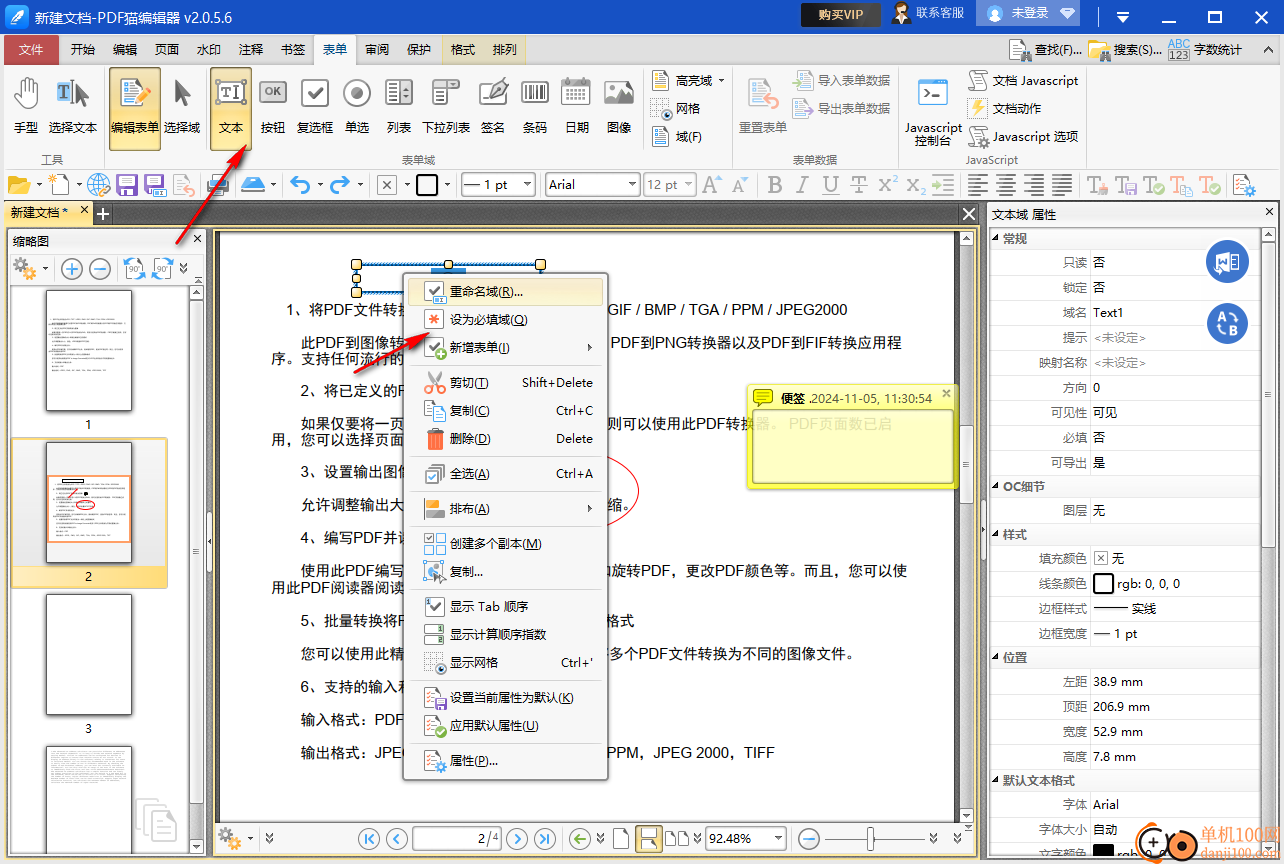Toggle 显示网格 in context menu
Image resolution: width=1284 pixels, height=864 pixels.
pyautogui.click(x=505, y=662)
